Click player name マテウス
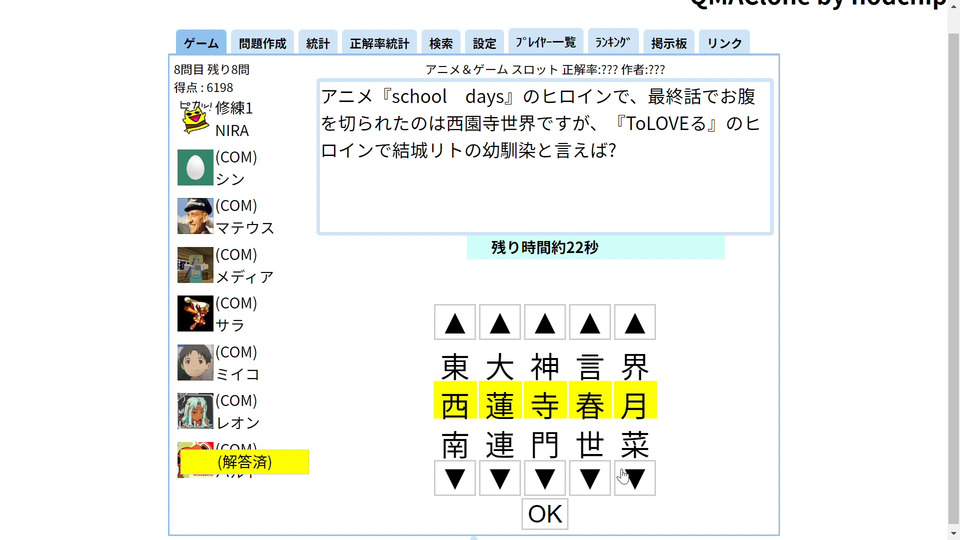This screenshot has height=540, width=960. click(x=245, y=228)
